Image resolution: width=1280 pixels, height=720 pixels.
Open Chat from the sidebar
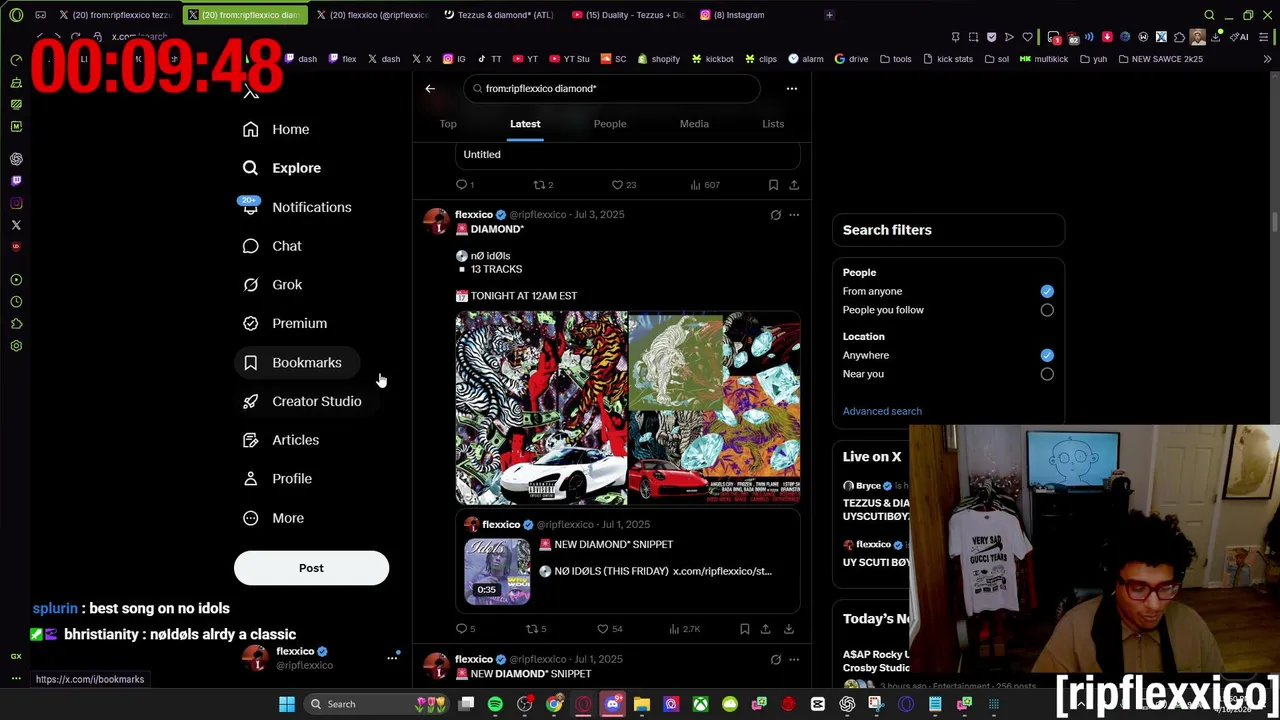pos(273,246)
